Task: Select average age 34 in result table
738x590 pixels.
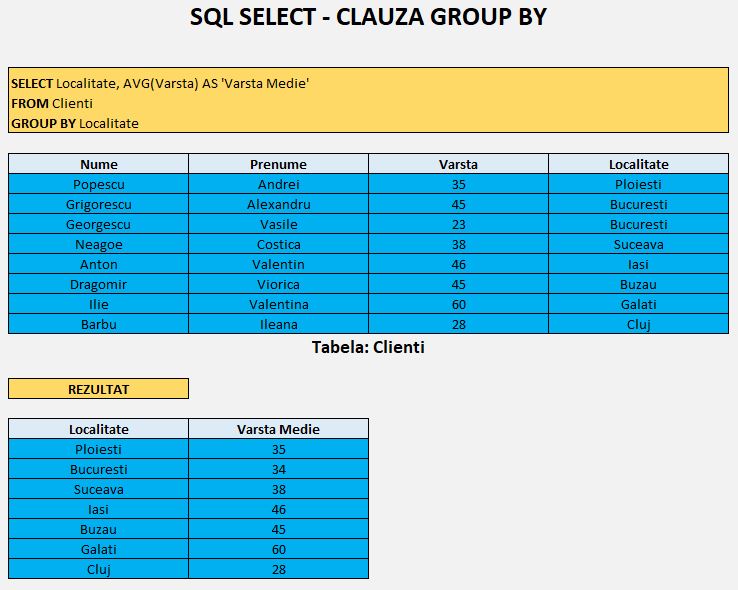Action: click(278, 469)
